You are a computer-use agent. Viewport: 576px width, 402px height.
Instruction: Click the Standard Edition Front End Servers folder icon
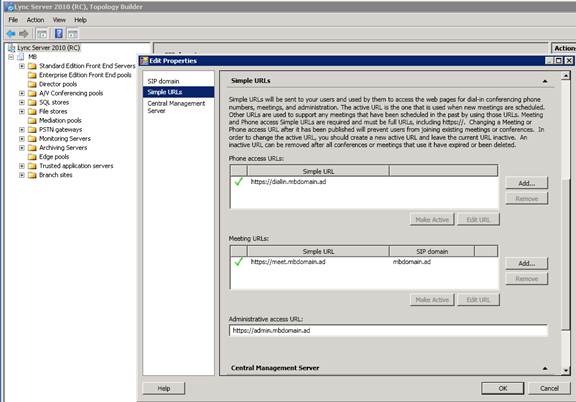pos(32,66)
